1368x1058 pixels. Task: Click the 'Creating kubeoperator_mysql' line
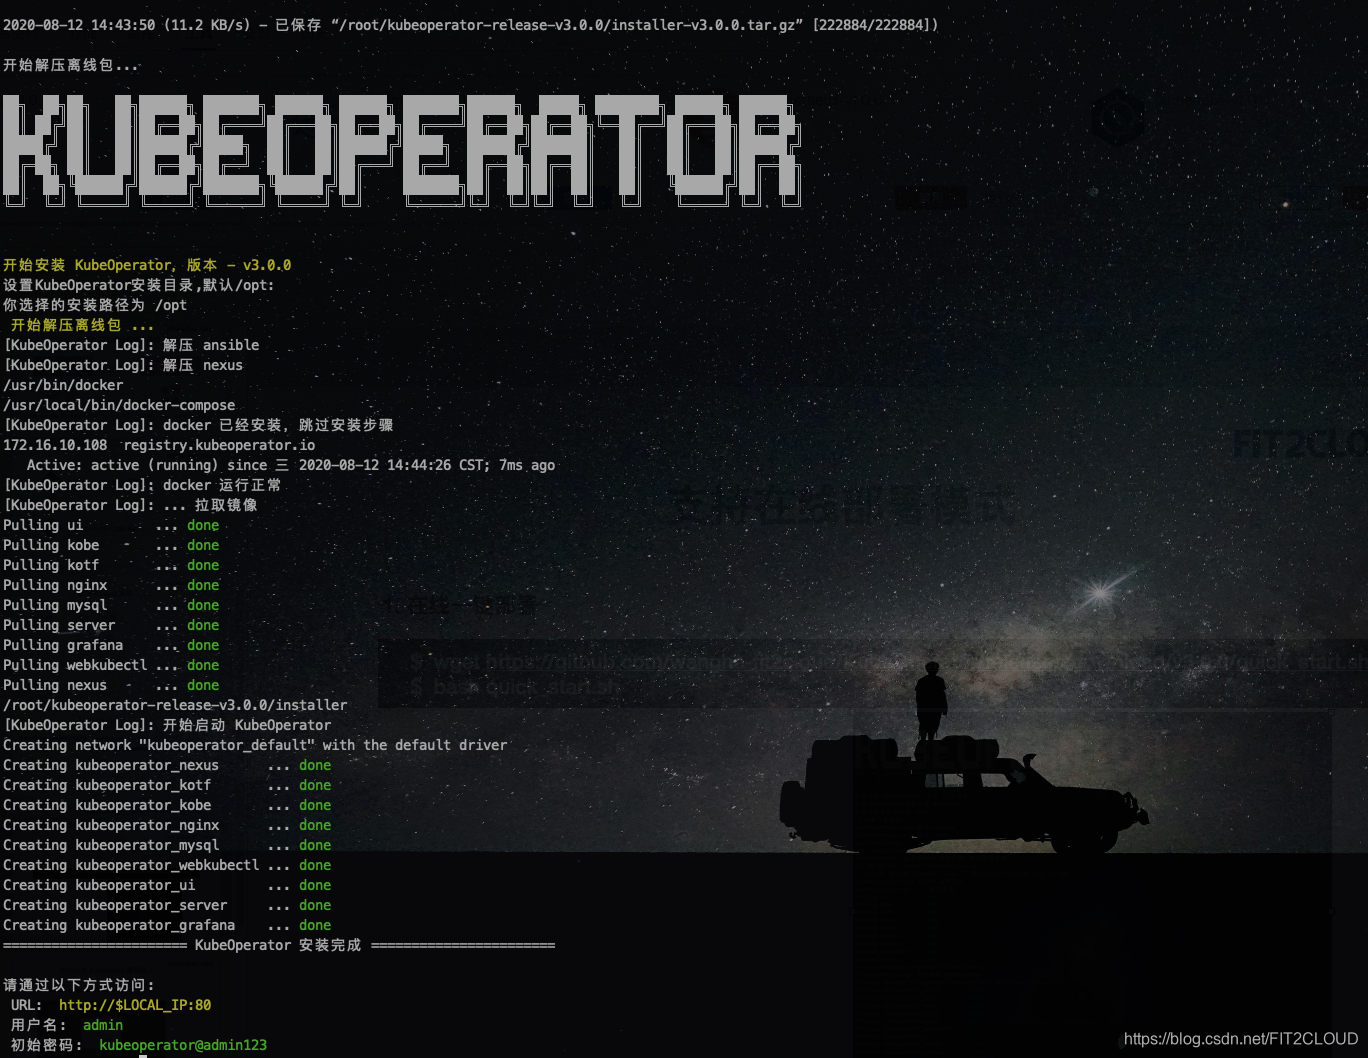coord(167,845)
